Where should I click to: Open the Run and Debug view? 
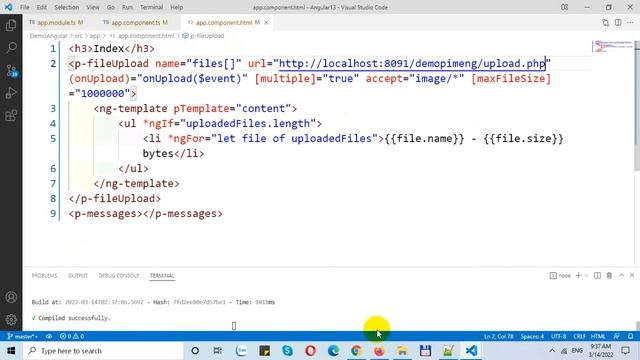coord(11,93)
